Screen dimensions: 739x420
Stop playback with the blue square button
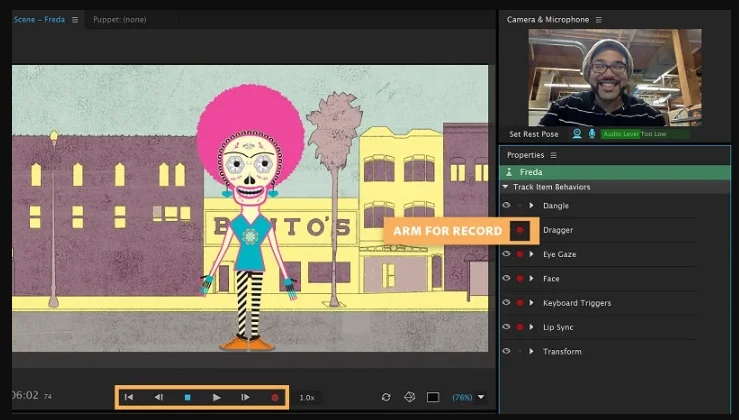click(x=188, y=397)
